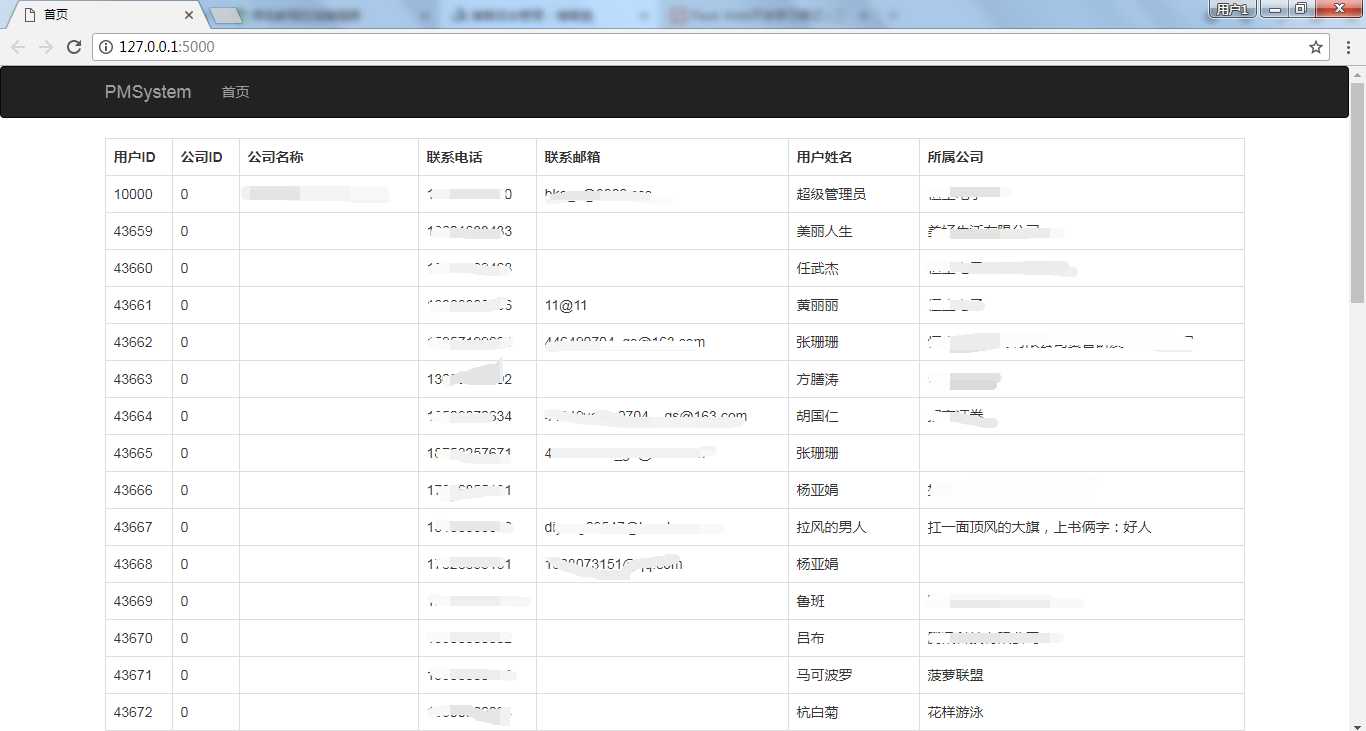Select the name 拉风的男人
Viewport: 1366px width, 731px height.
pos(831,527)
